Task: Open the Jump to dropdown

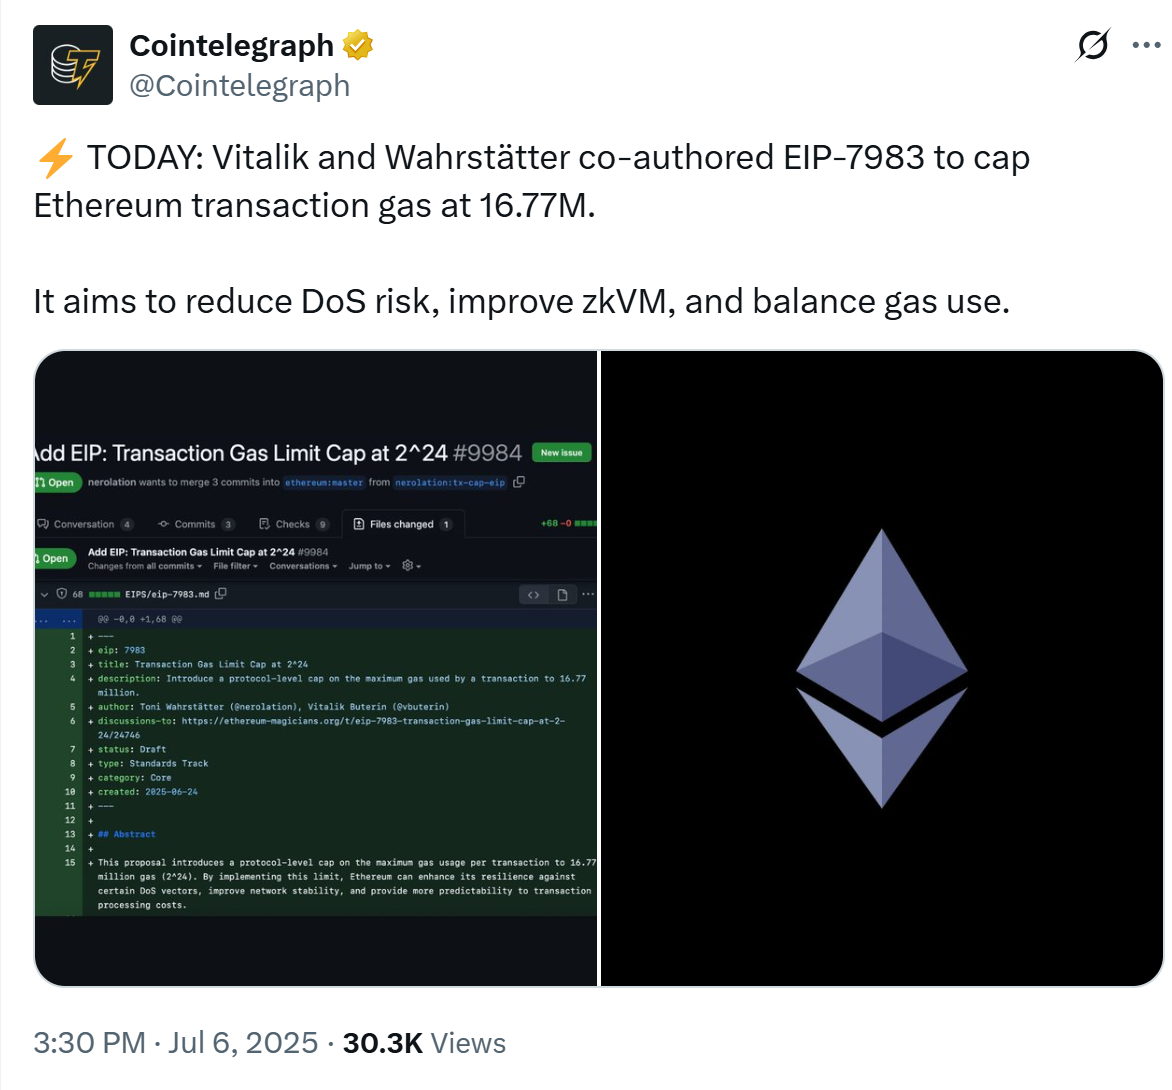Action: coord(369,566)
